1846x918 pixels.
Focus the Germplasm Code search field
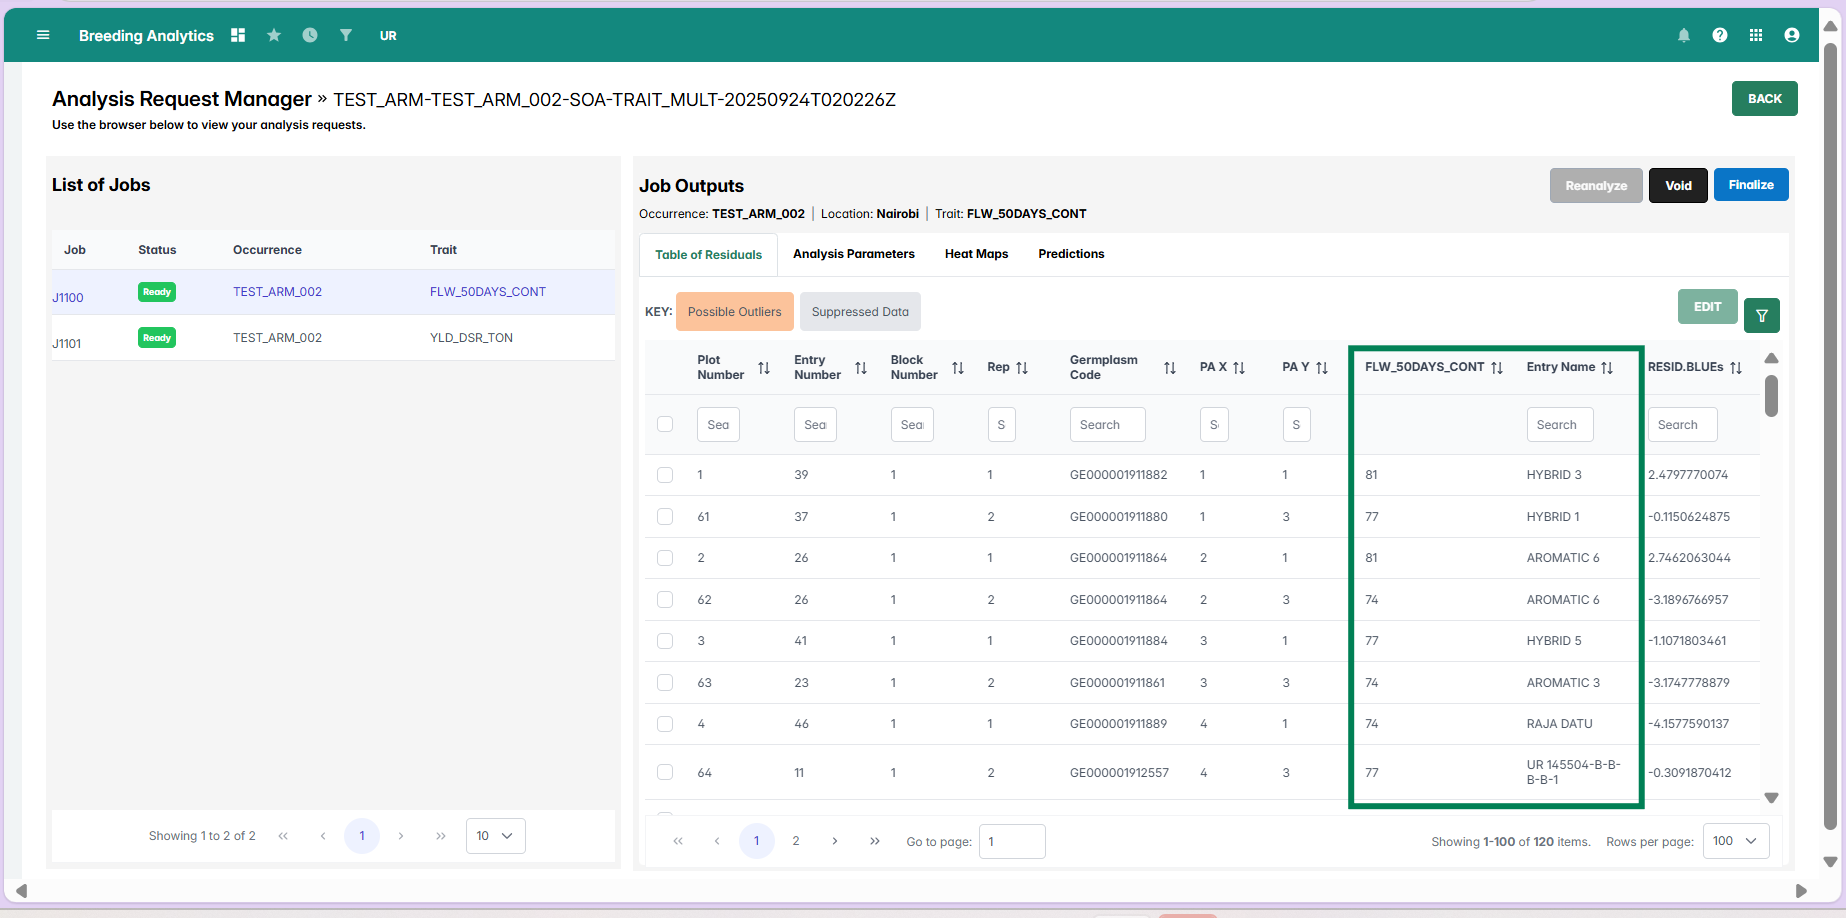[1107, 425]
